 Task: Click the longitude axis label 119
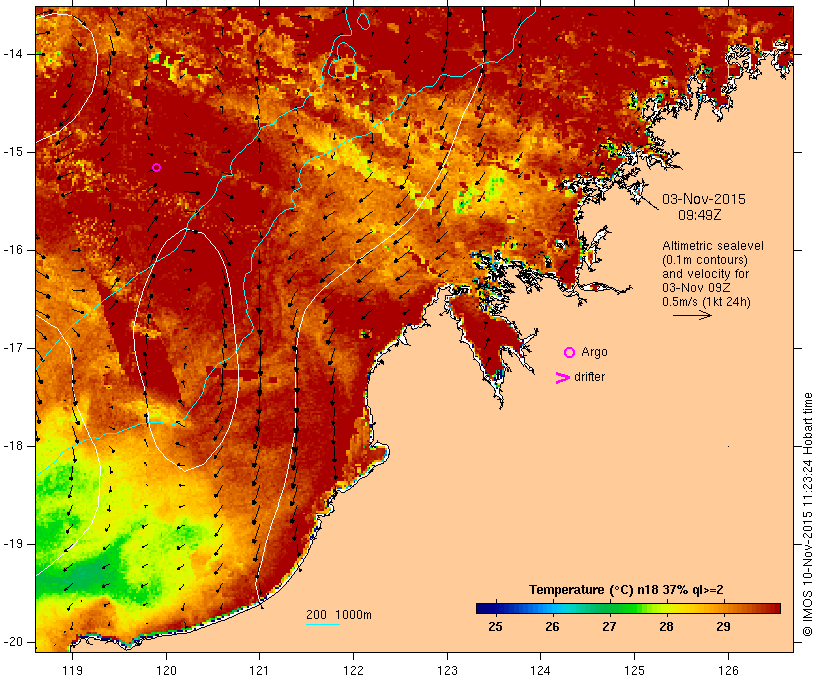click(72, 670)
